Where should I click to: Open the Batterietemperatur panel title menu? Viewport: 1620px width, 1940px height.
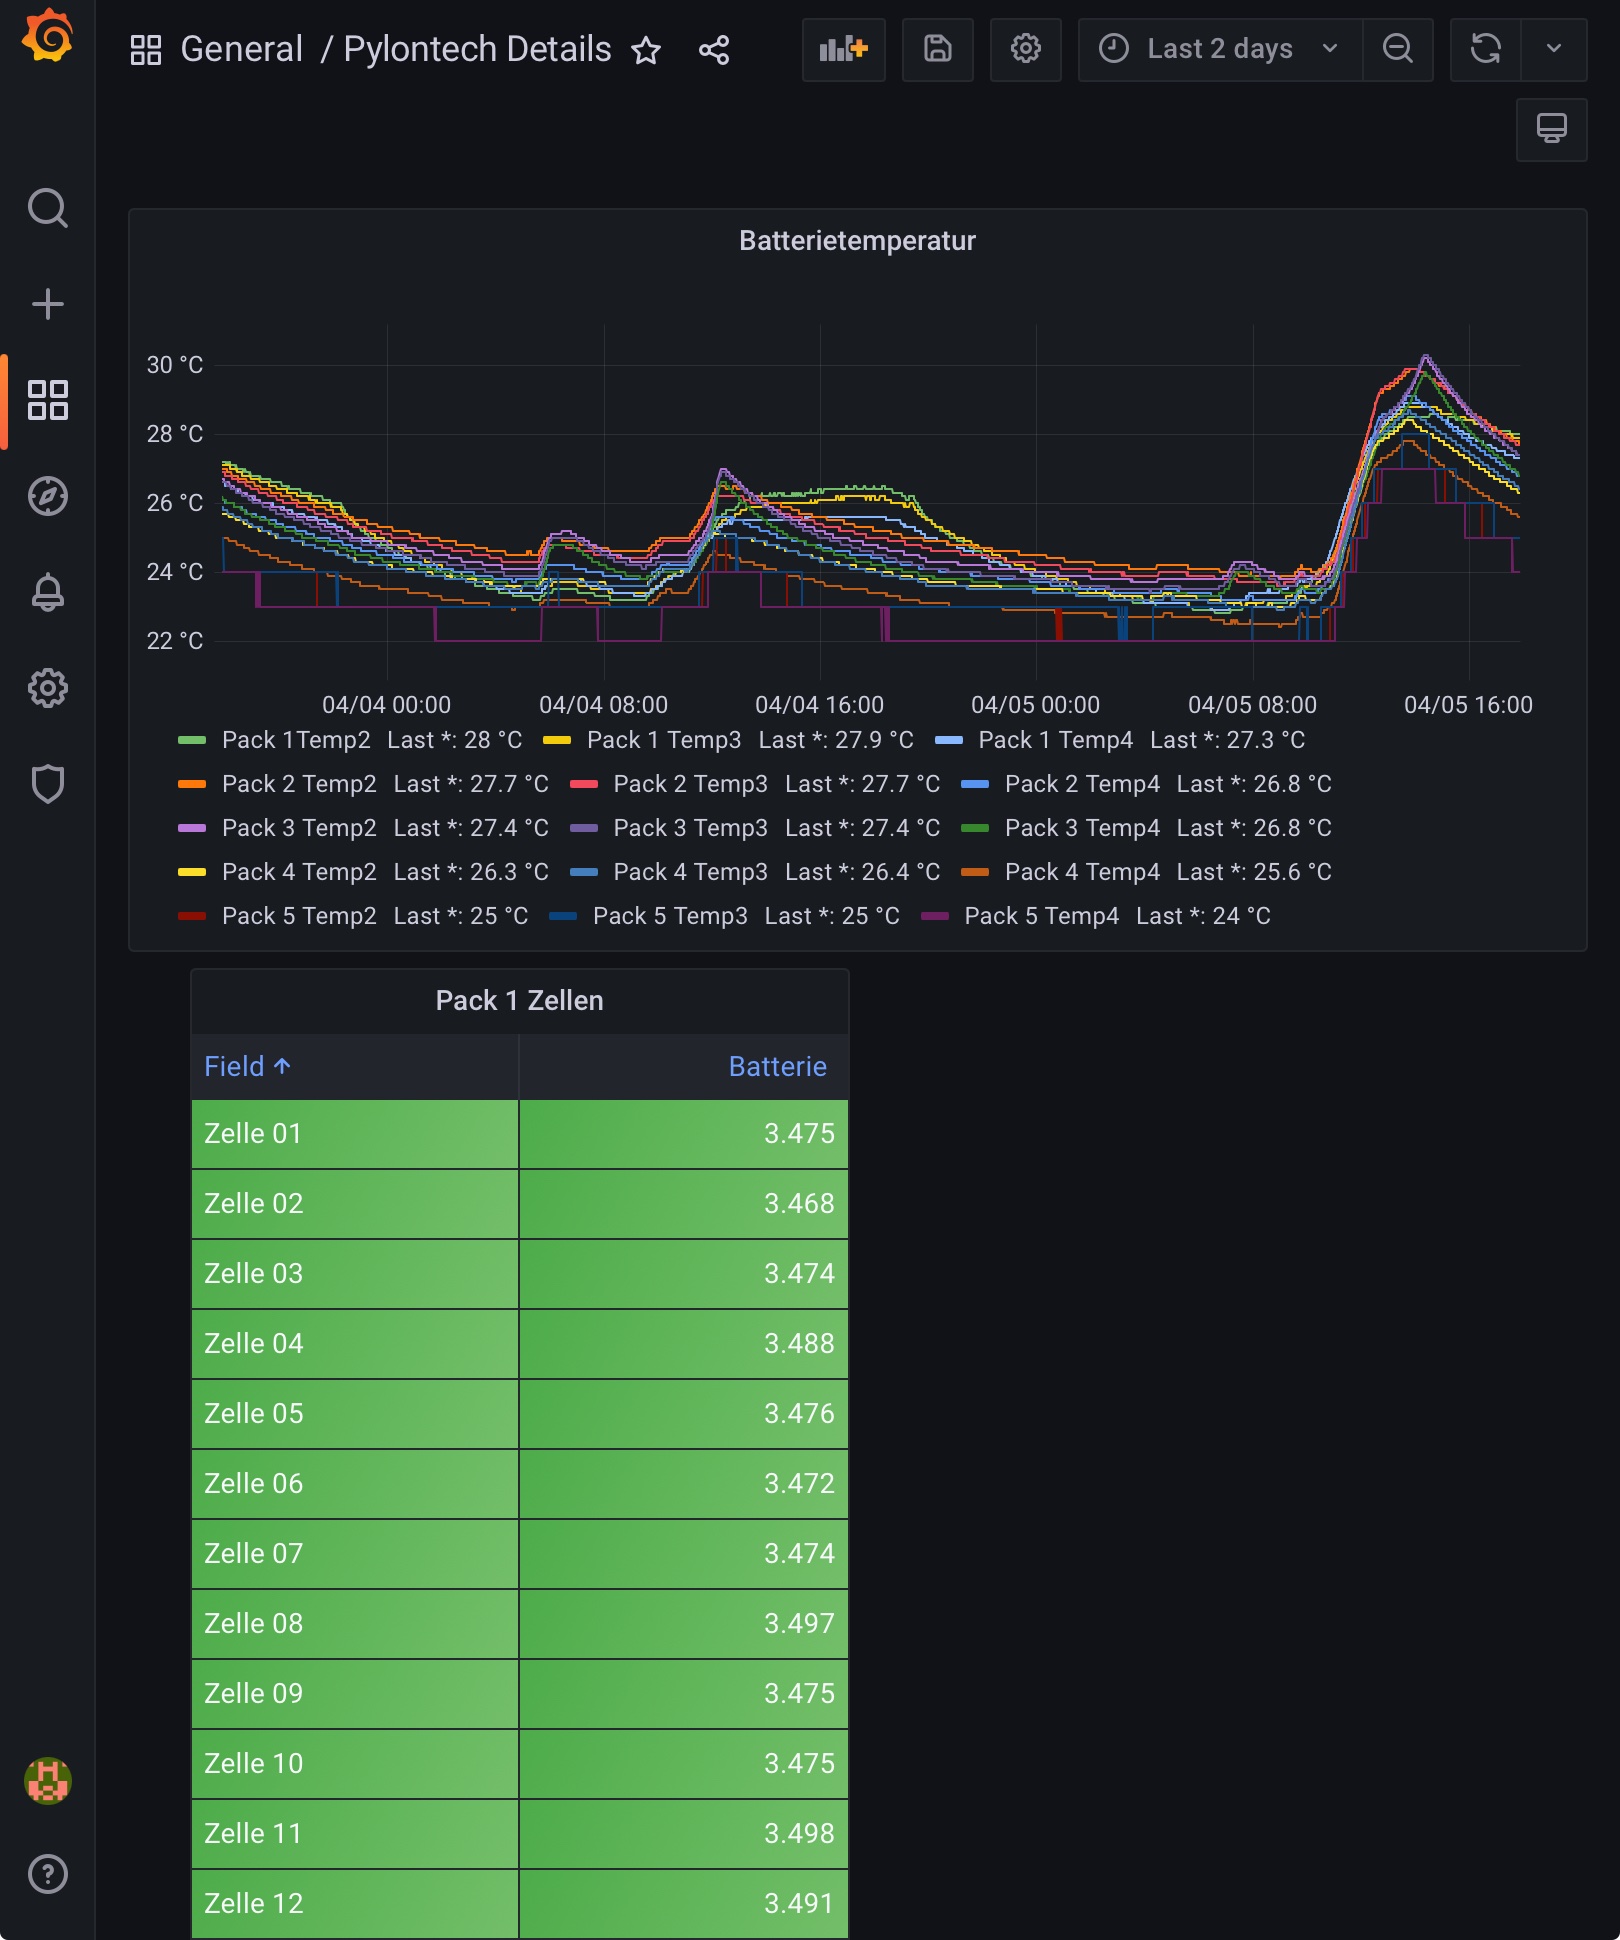coord(857,241)
